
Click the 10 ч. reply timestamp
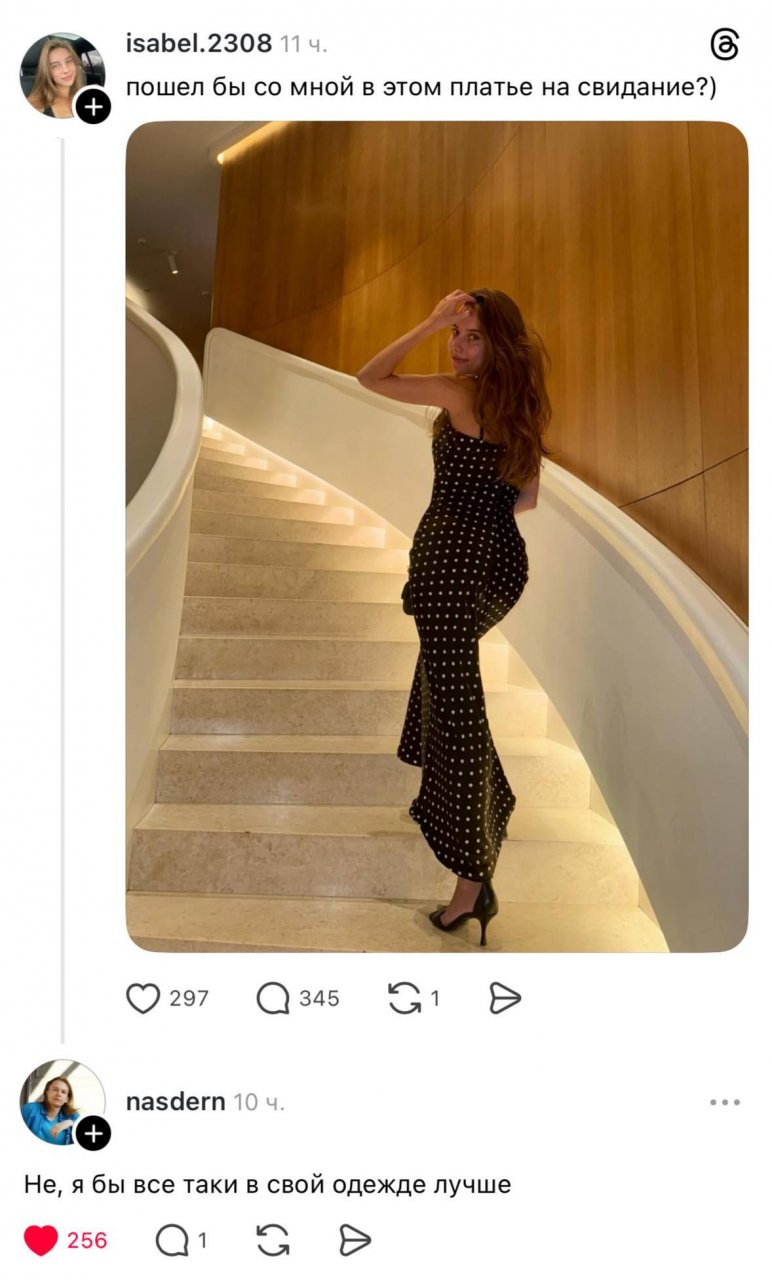point(259,1102)
